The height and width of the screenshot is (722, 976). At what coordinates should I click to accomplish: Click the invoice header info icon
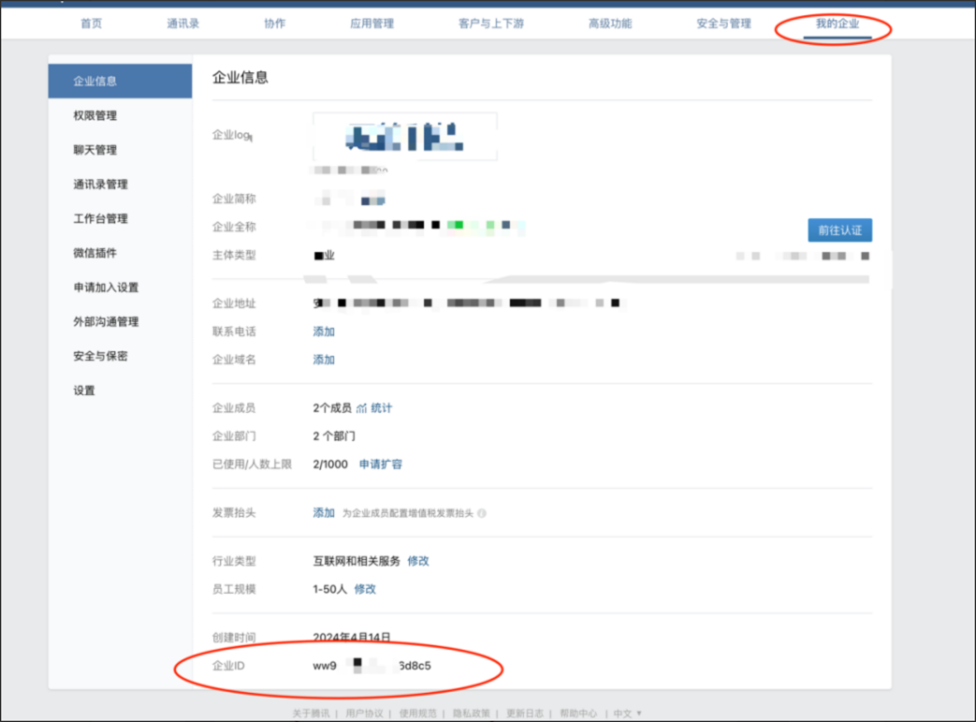click(x=482, y=513)
